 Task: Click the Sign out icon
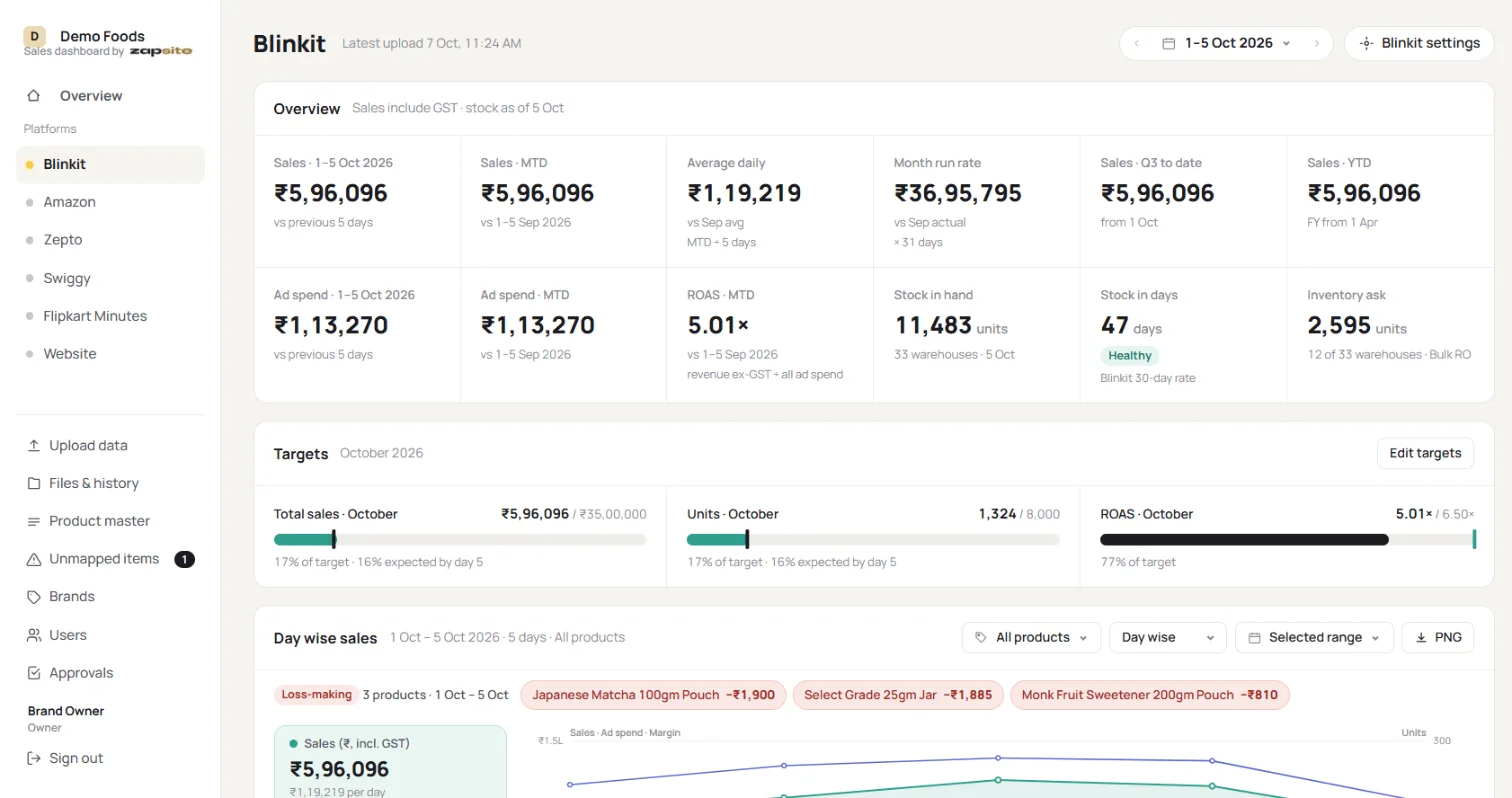click(34, 758)
